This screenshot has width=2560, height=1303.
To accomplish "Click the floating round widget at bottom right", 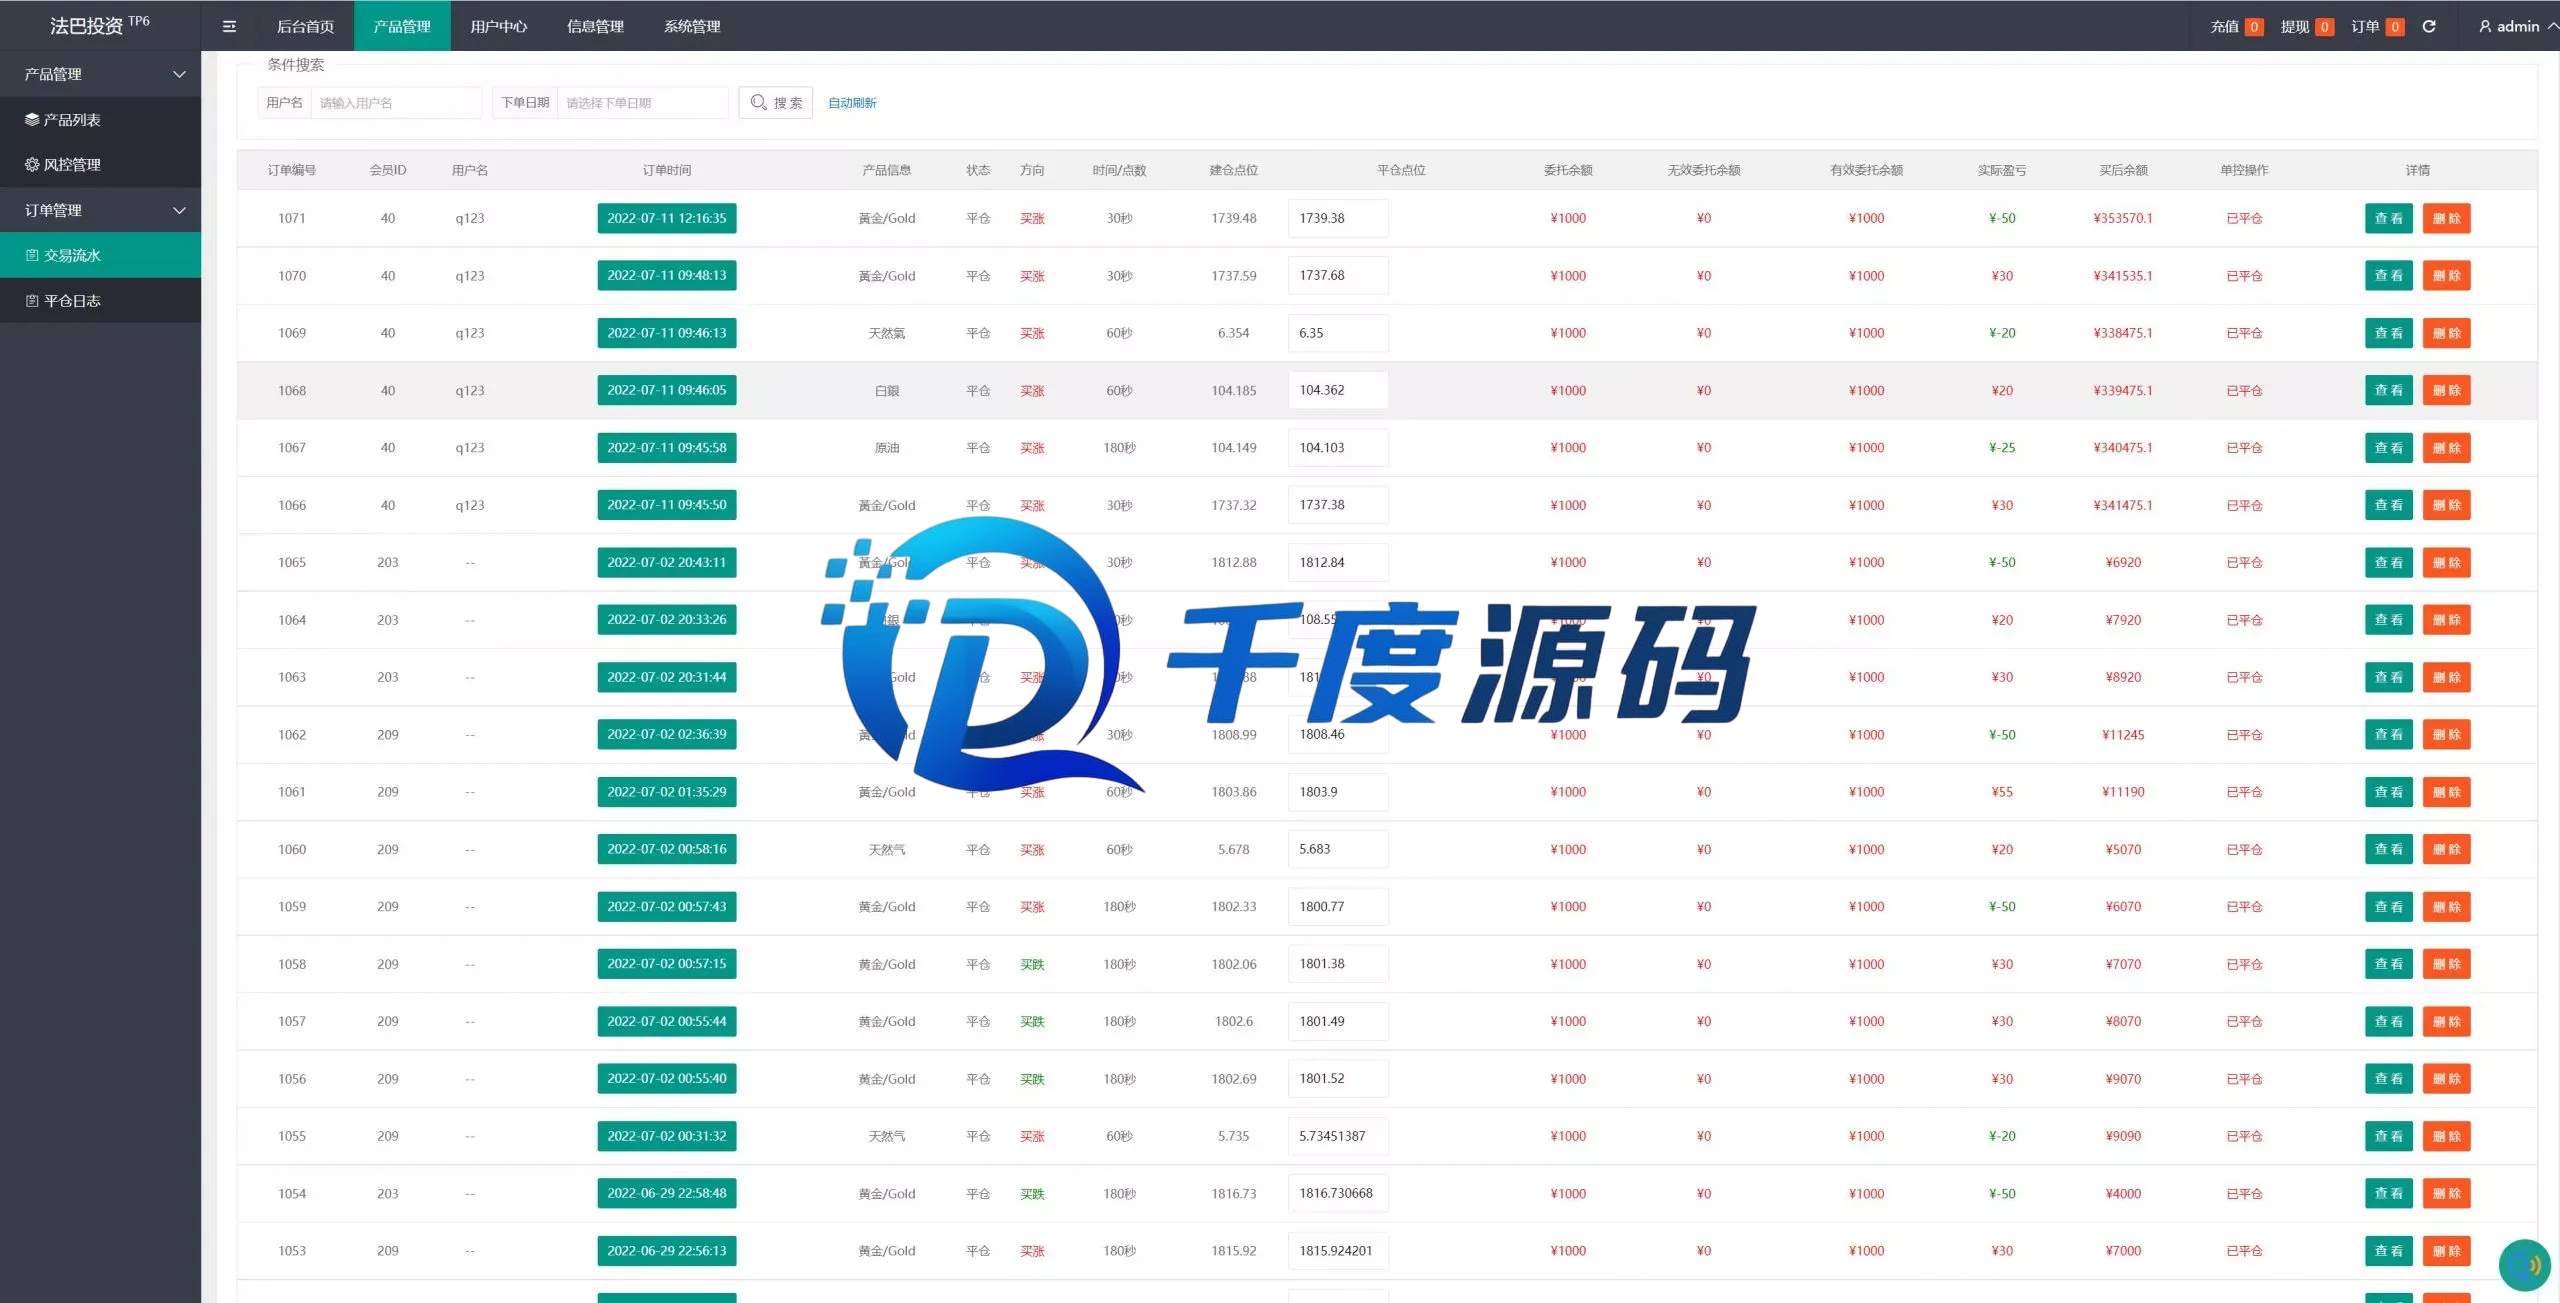I will [x=2525, y=1265].
